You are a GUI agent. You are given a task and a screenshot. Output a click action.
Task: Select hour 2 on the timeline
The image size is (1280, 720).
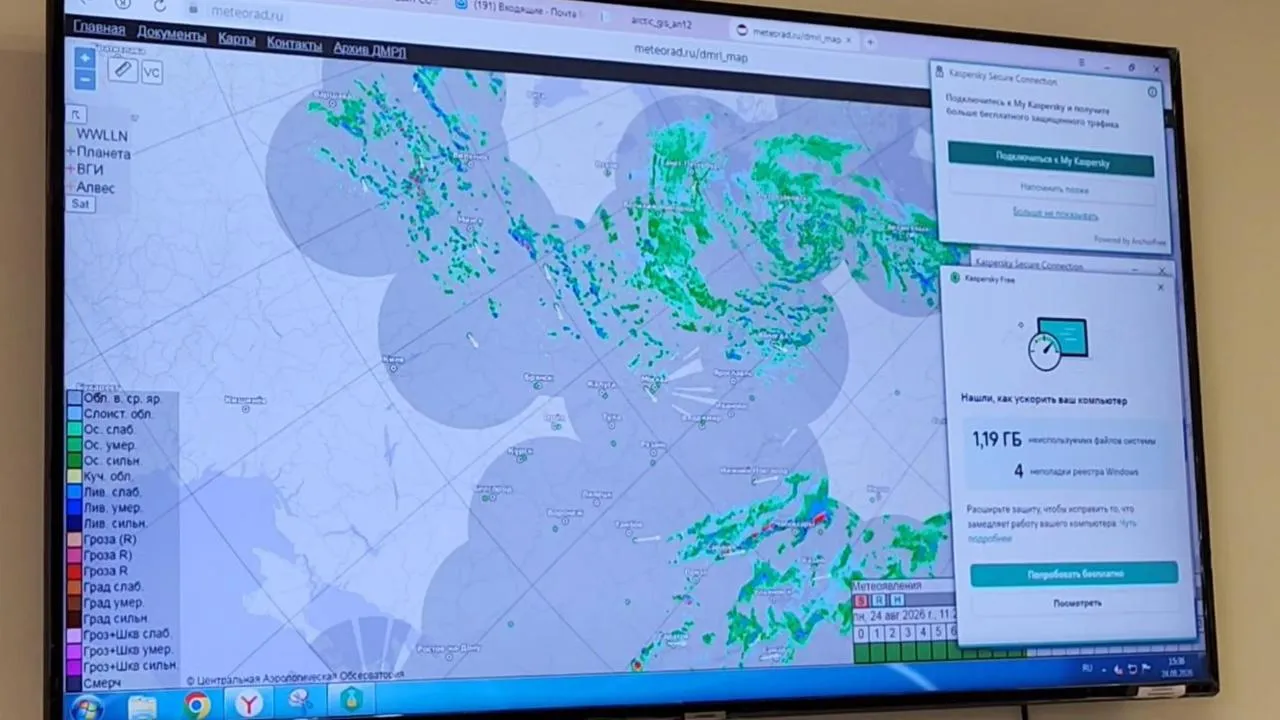pos(891,632)
